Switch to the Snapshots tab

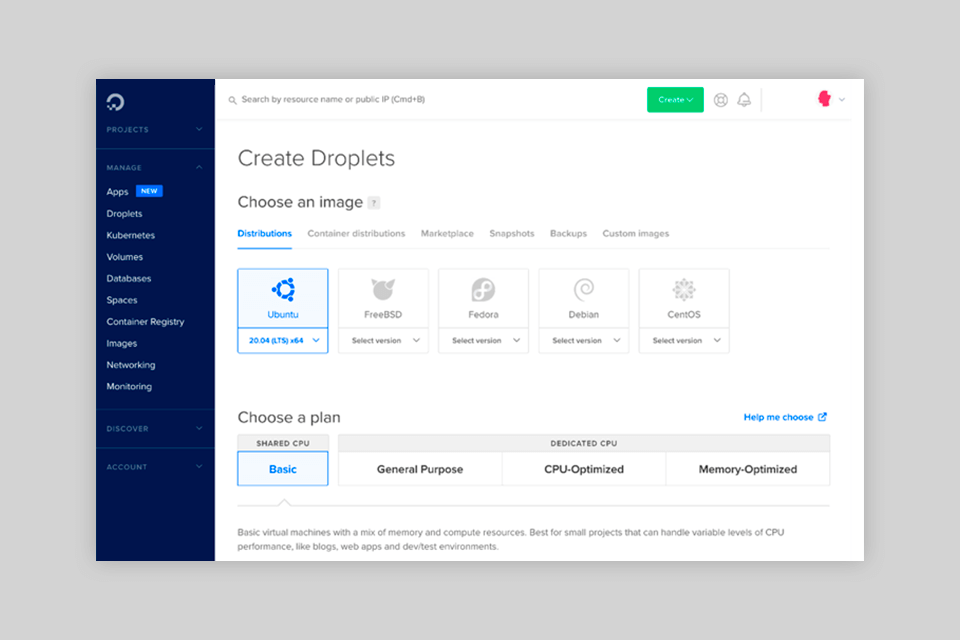tap(512, 233)
